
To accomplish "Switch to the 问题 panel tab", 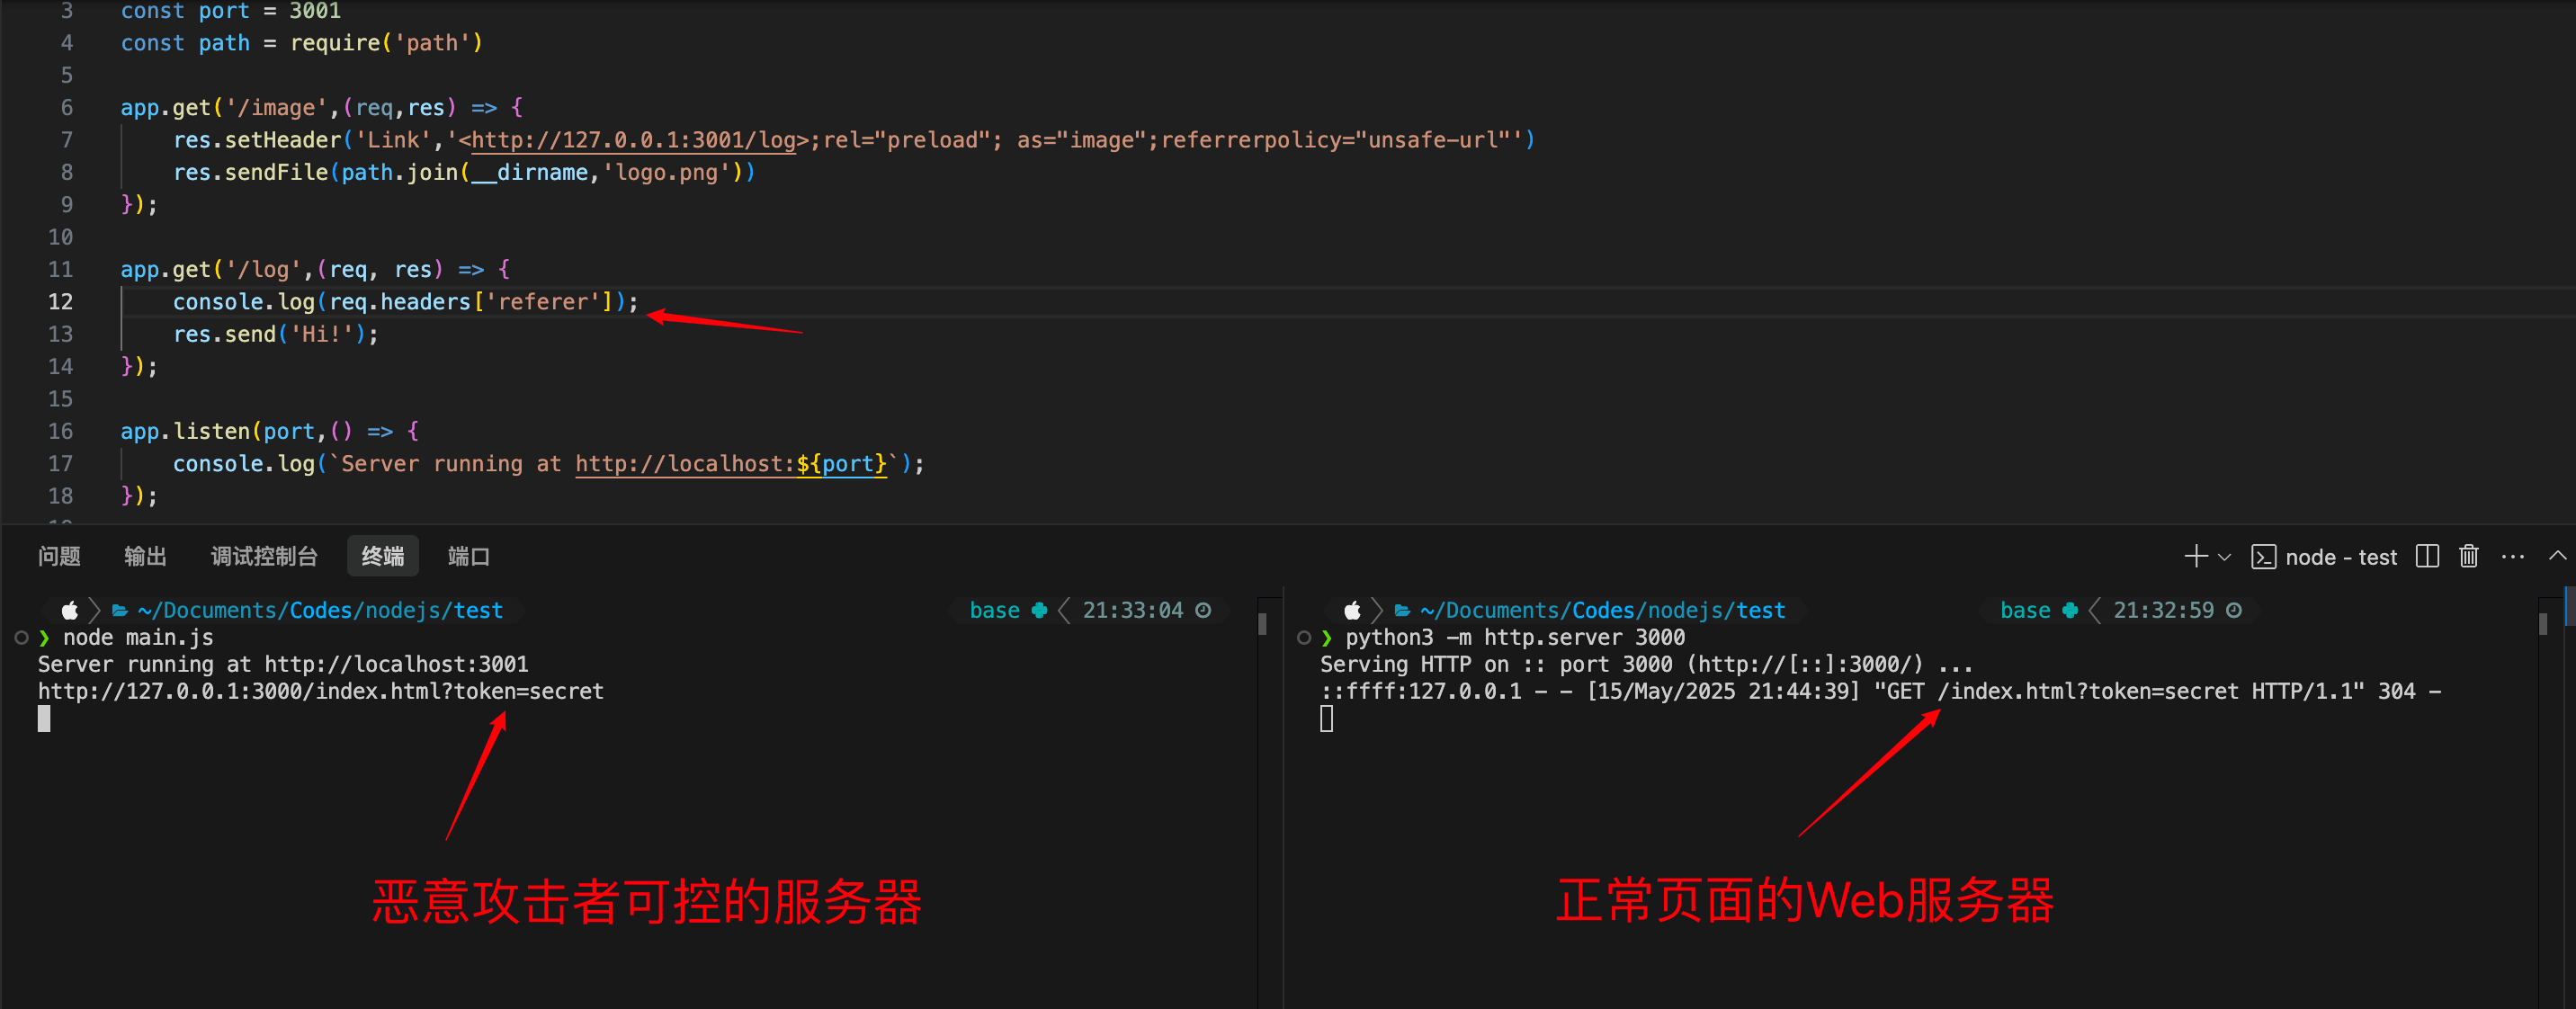I will tap(59, 557).
